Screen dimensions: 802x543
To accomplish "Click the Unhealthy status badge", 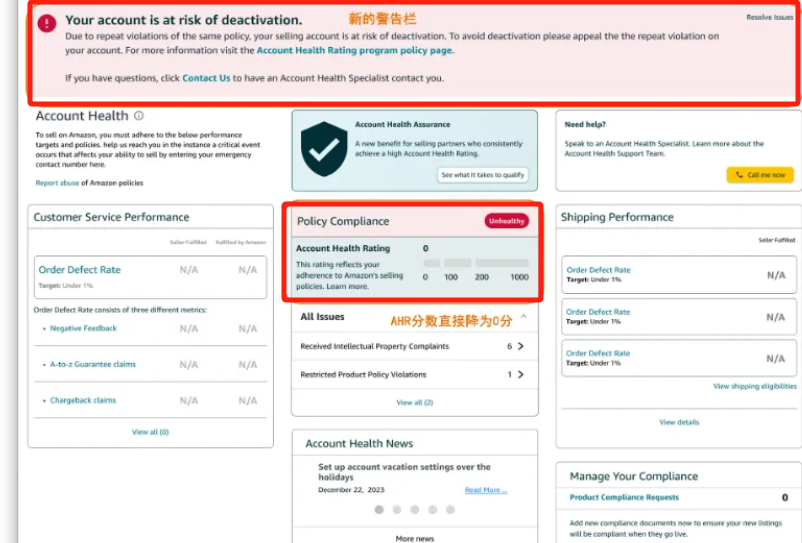I will 506,221.
